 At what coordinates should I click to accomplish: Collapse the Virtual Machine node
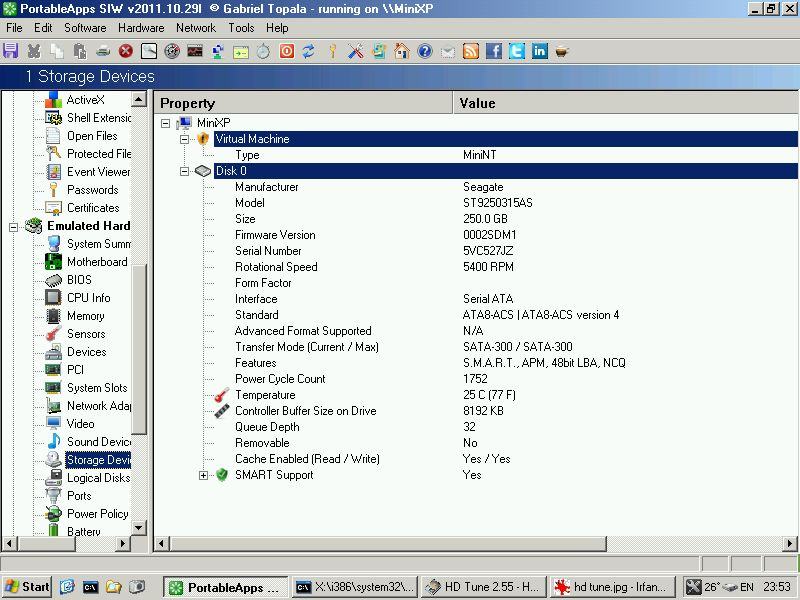click(184, 139)
